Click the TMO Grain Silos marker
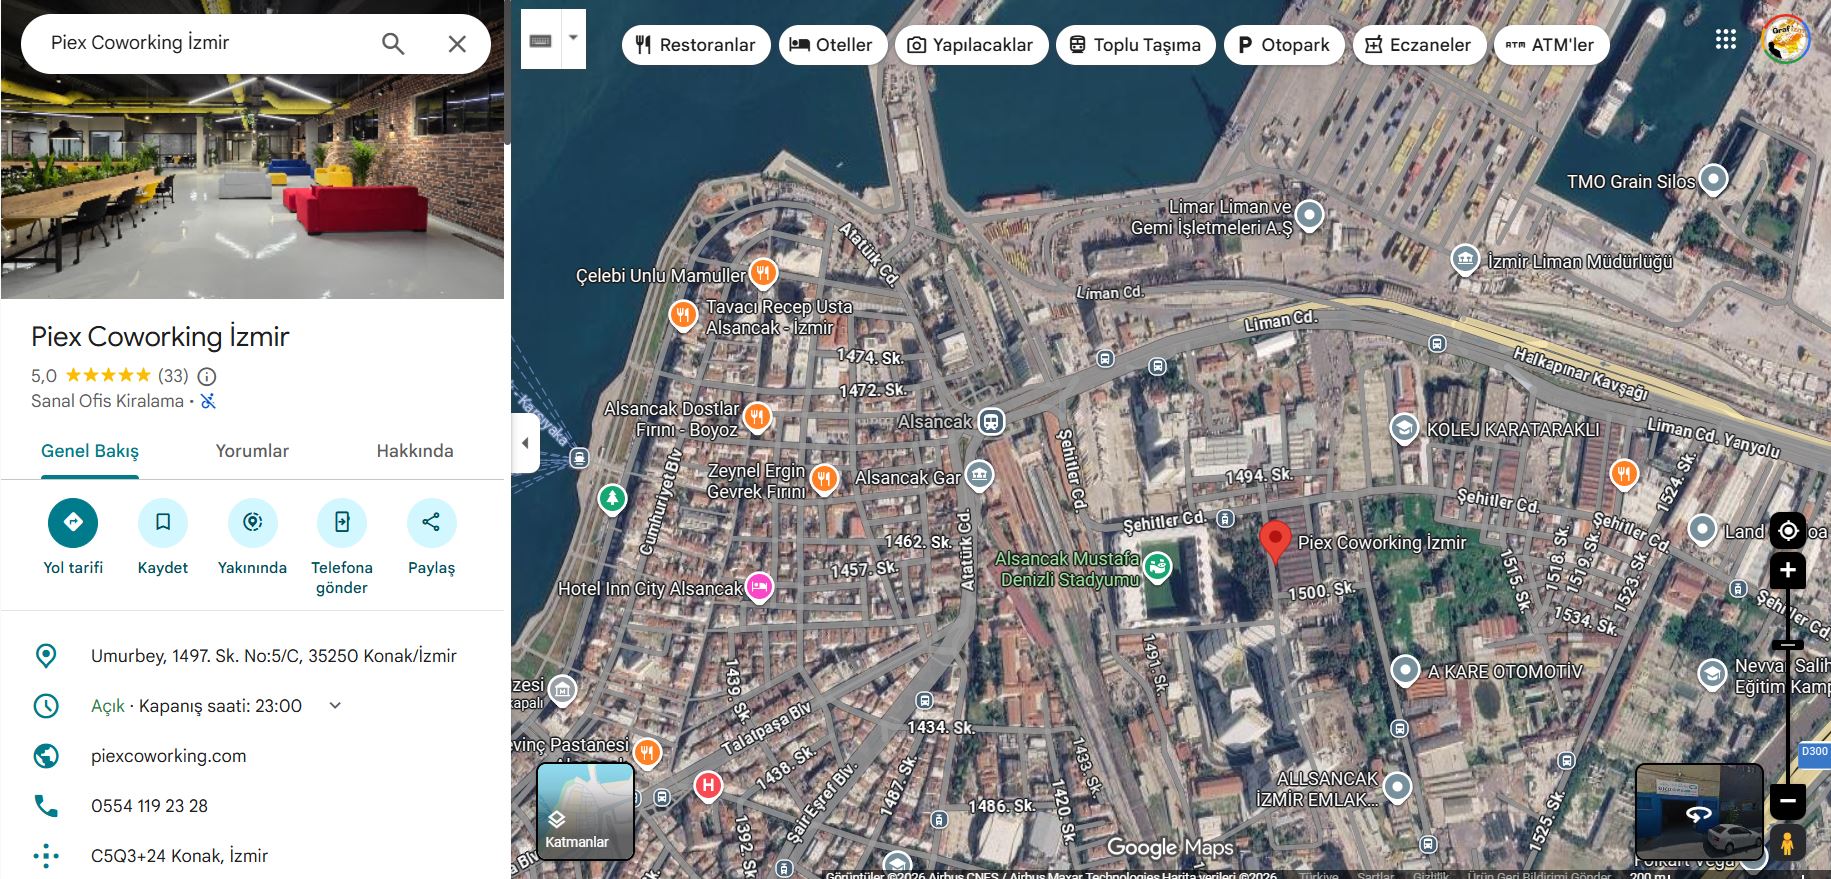 point(1714,180)
